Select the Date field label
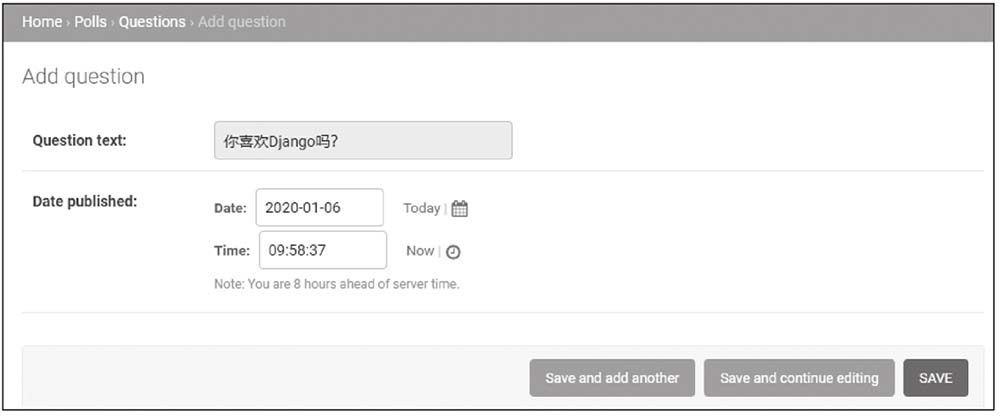1000x416 pixels. pos(230,208)
